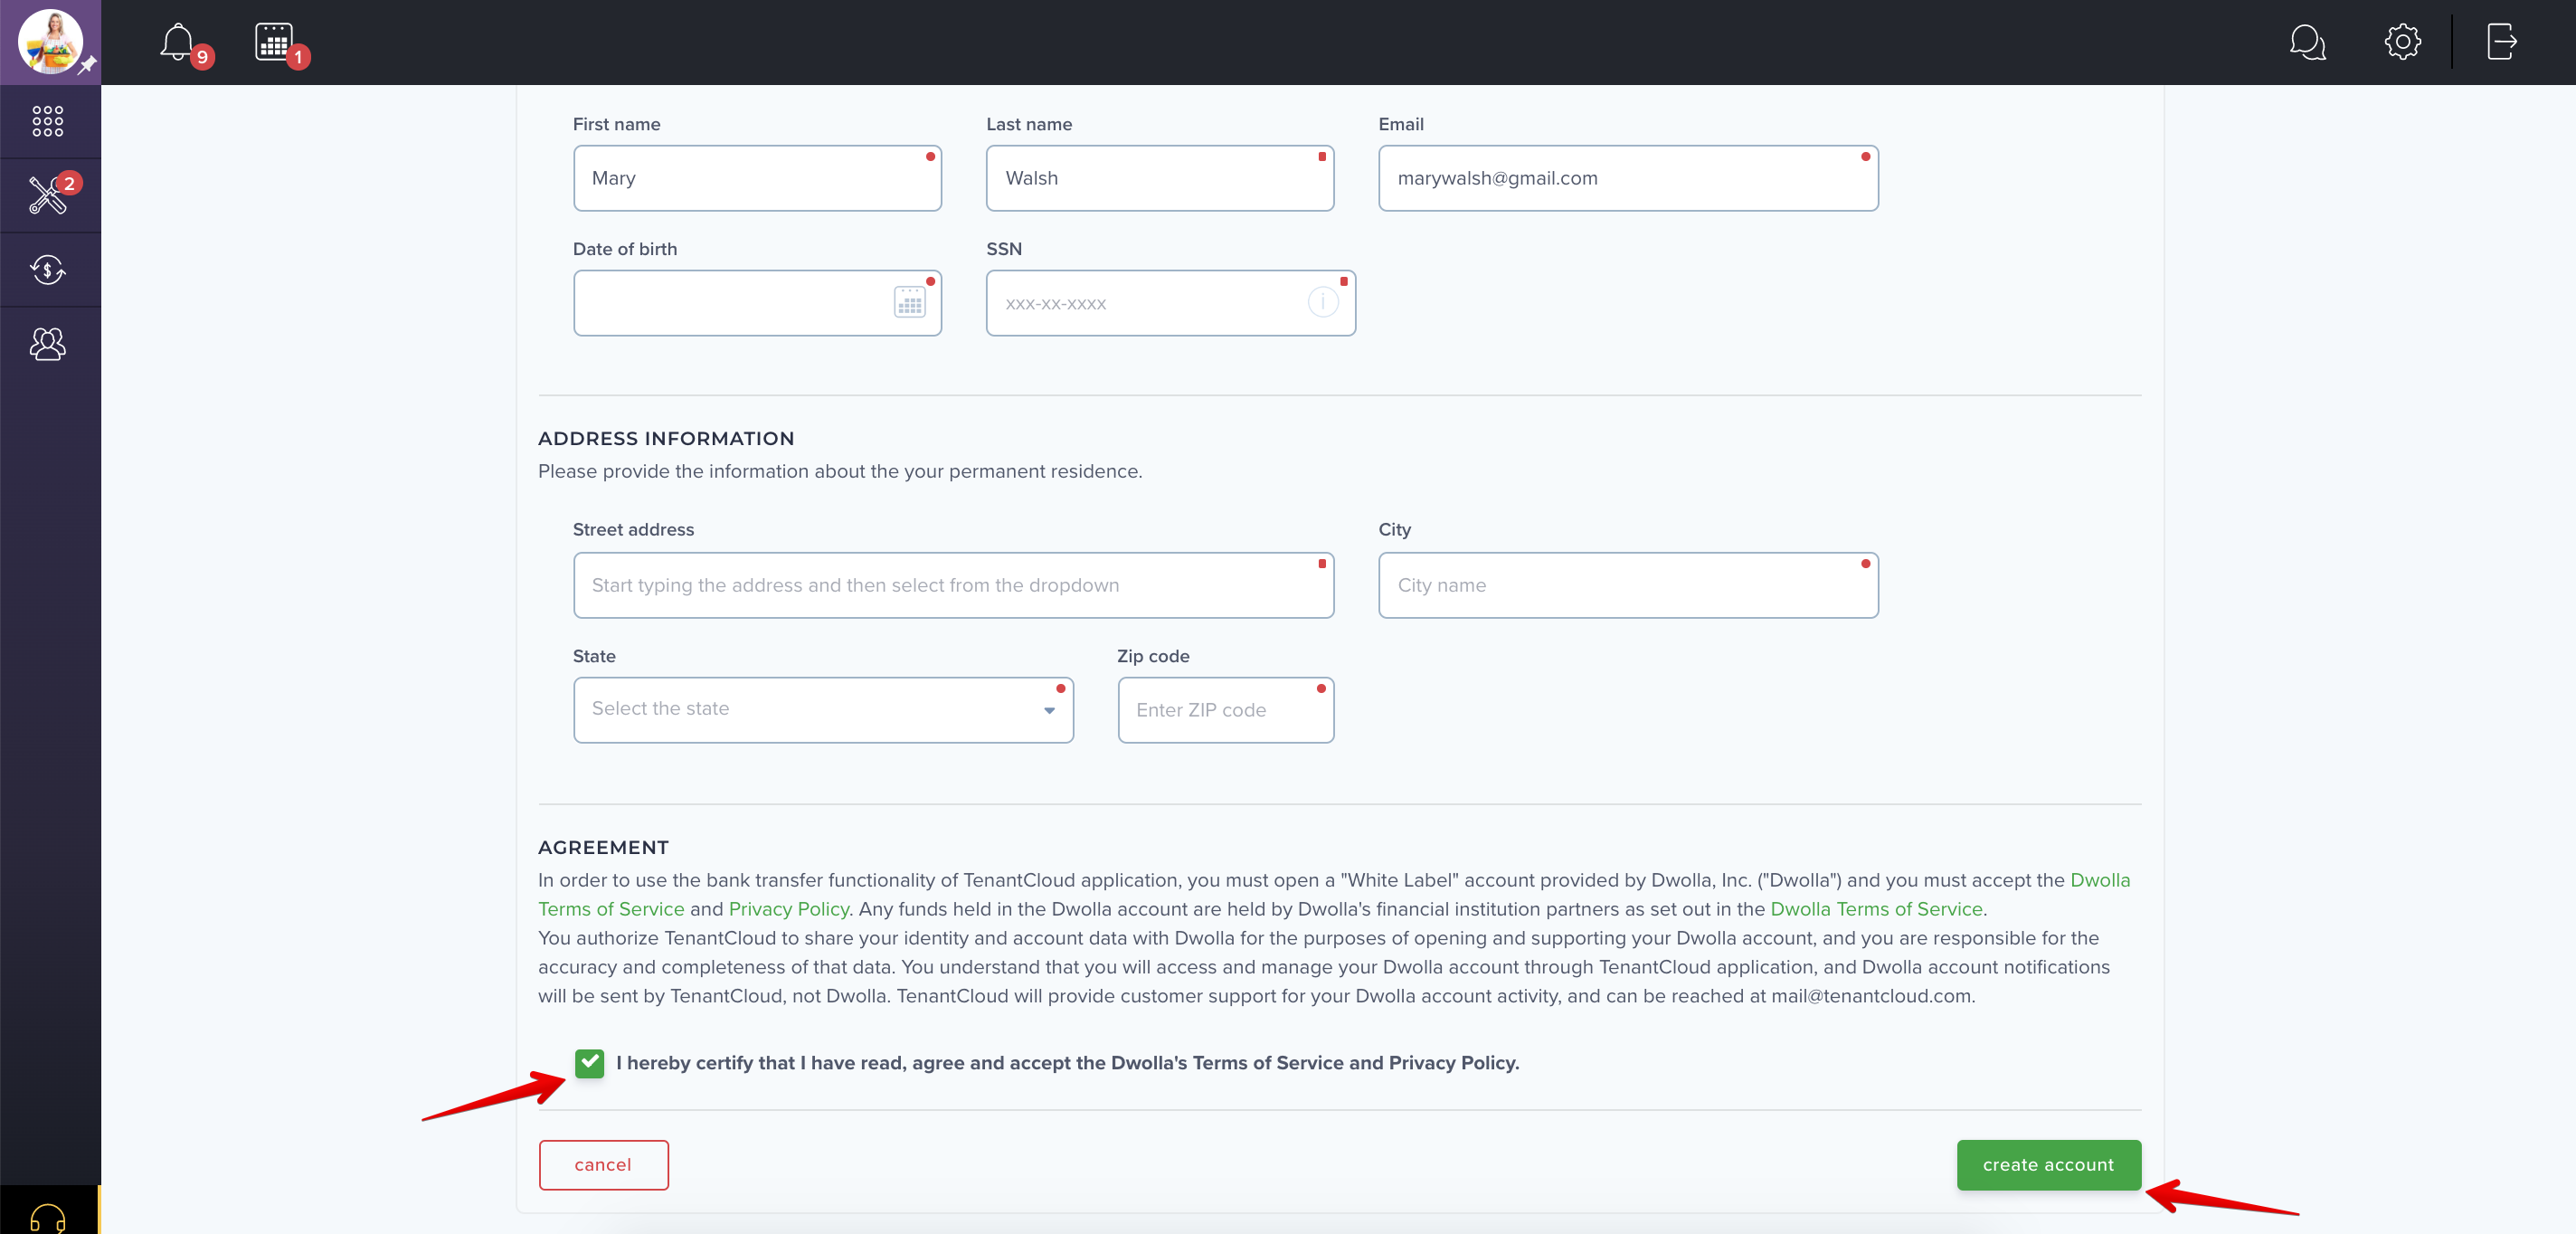The width and height of the screenshot is (2576, 1234).
Task: Open the calendar icon in top bar
Action: click(x=274, y=42)
